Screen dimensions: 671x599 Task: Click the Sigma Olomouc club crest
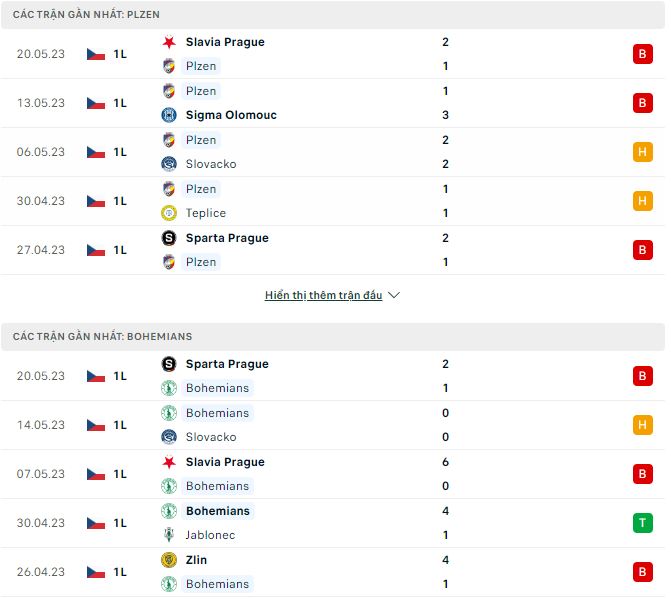tap(168, 115)
